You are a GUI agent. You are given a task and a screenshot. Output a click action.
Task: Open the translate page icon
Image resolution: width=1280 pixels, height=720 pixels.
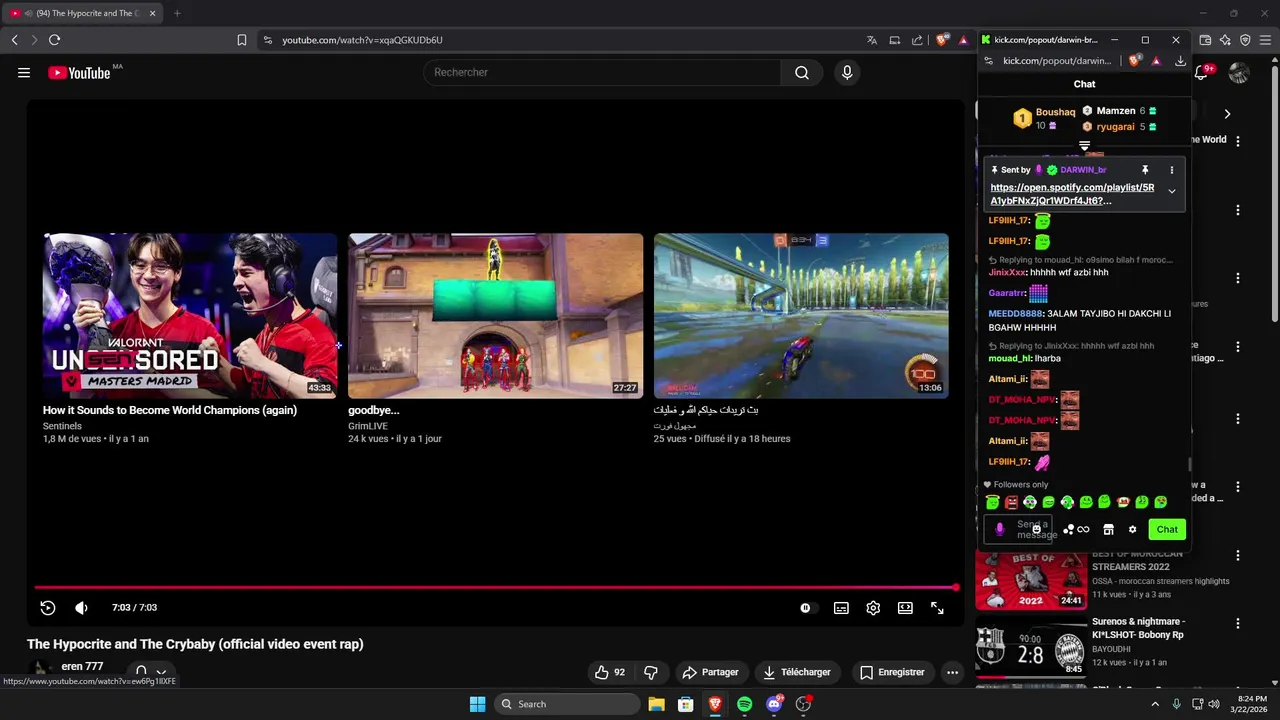(872, 40)
